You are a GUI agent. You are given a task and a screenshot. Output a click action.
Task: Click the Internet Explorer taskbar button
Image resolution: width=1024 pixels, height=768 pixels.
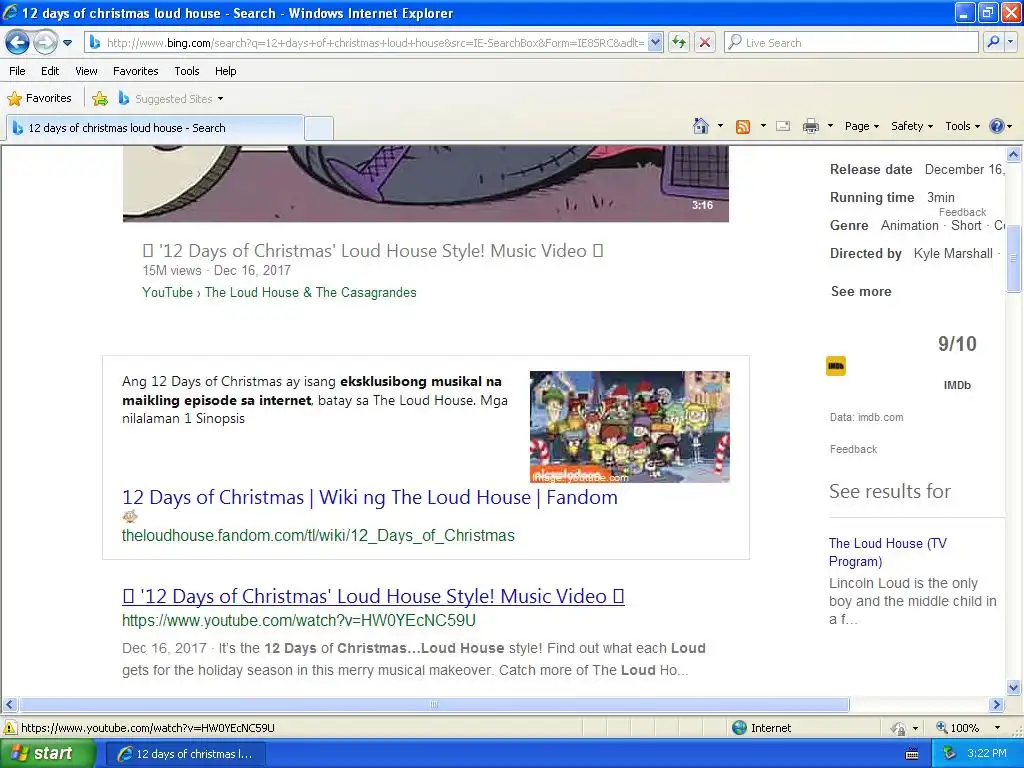click(185, 754)
